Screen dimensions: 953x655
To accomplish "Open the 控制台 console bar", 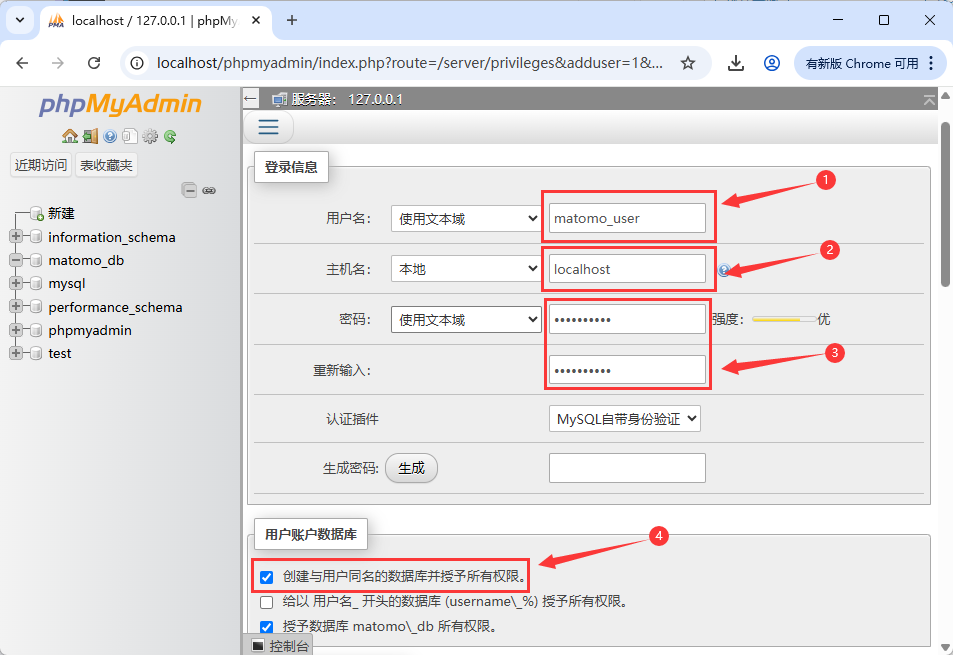I will pos(280,645).
